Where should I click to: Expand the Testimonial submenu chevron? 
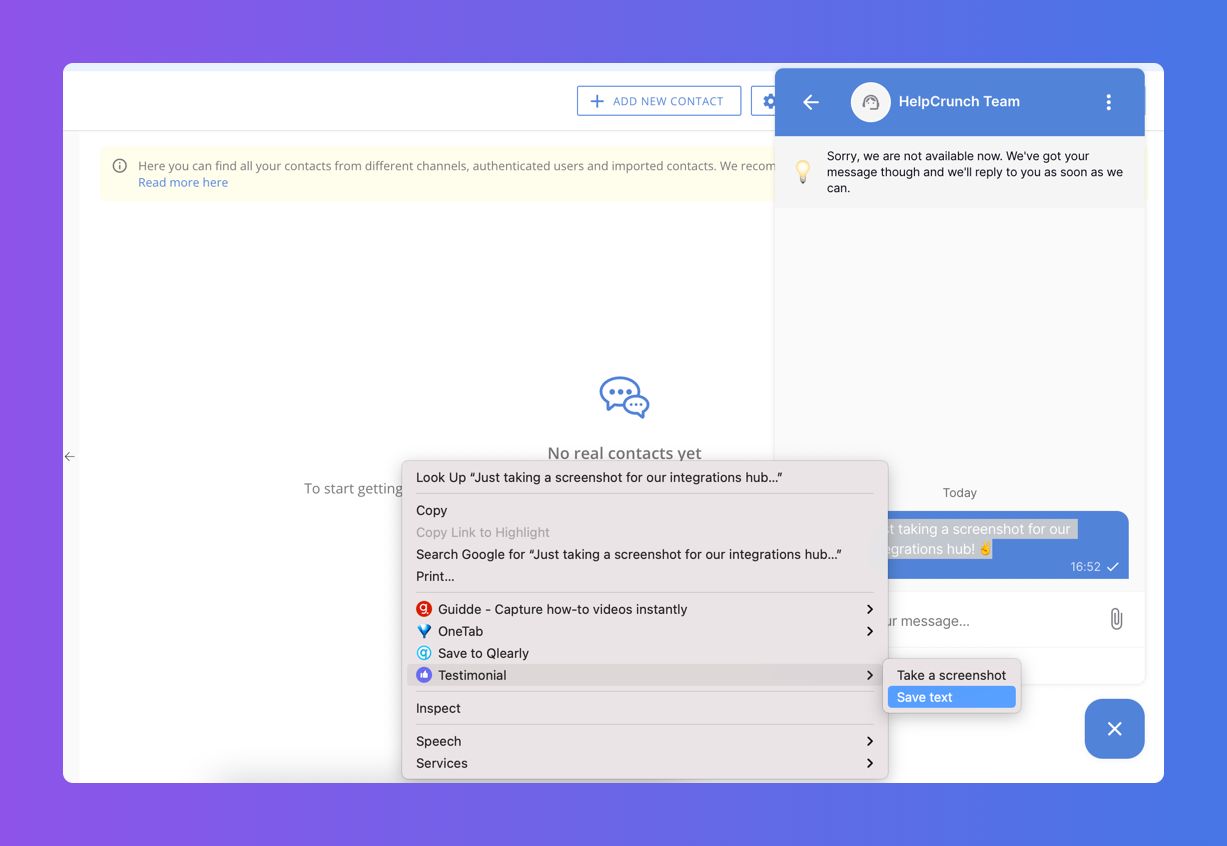870,675
